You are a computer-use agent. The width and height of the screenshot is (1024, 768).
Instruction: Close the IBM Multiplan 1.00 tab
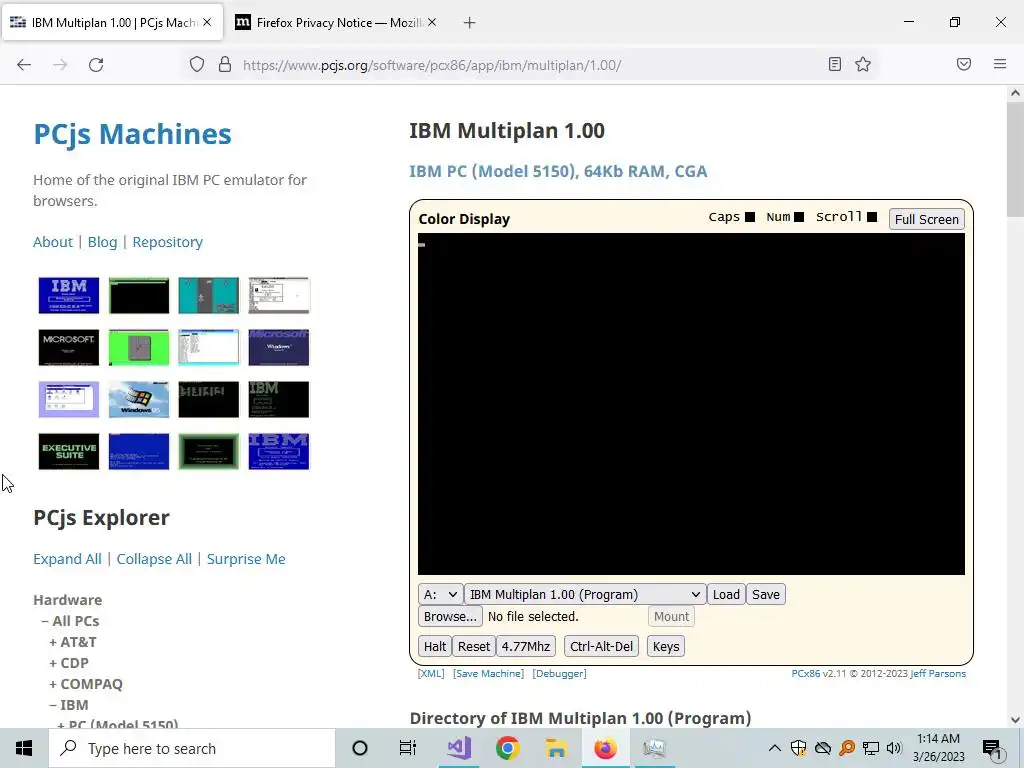coord(207,22)
